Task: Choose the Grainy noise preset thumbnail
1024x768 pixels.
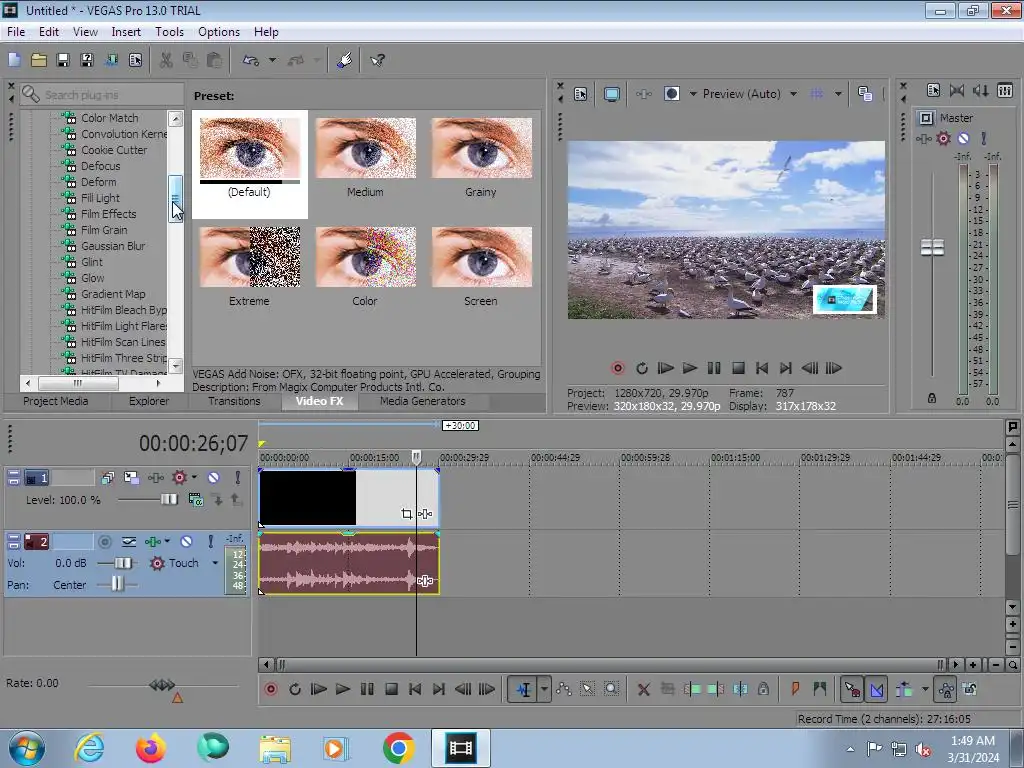Action: coord(481,148)
